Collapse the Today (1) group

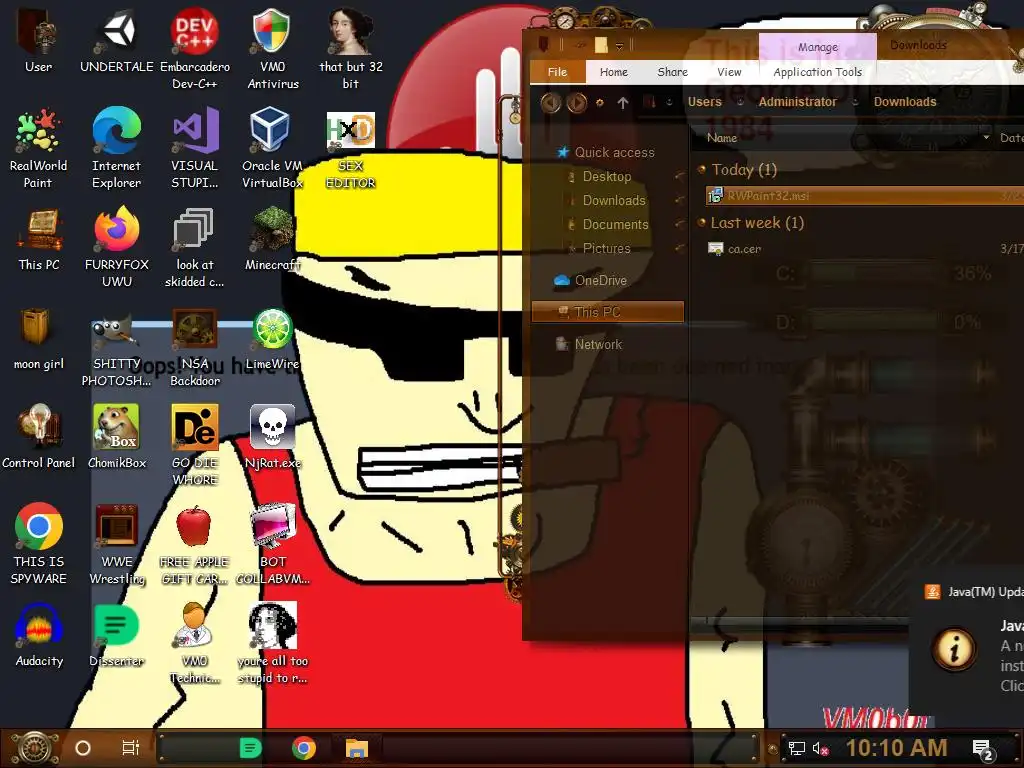pyautogui.click(x=702, y=169)
